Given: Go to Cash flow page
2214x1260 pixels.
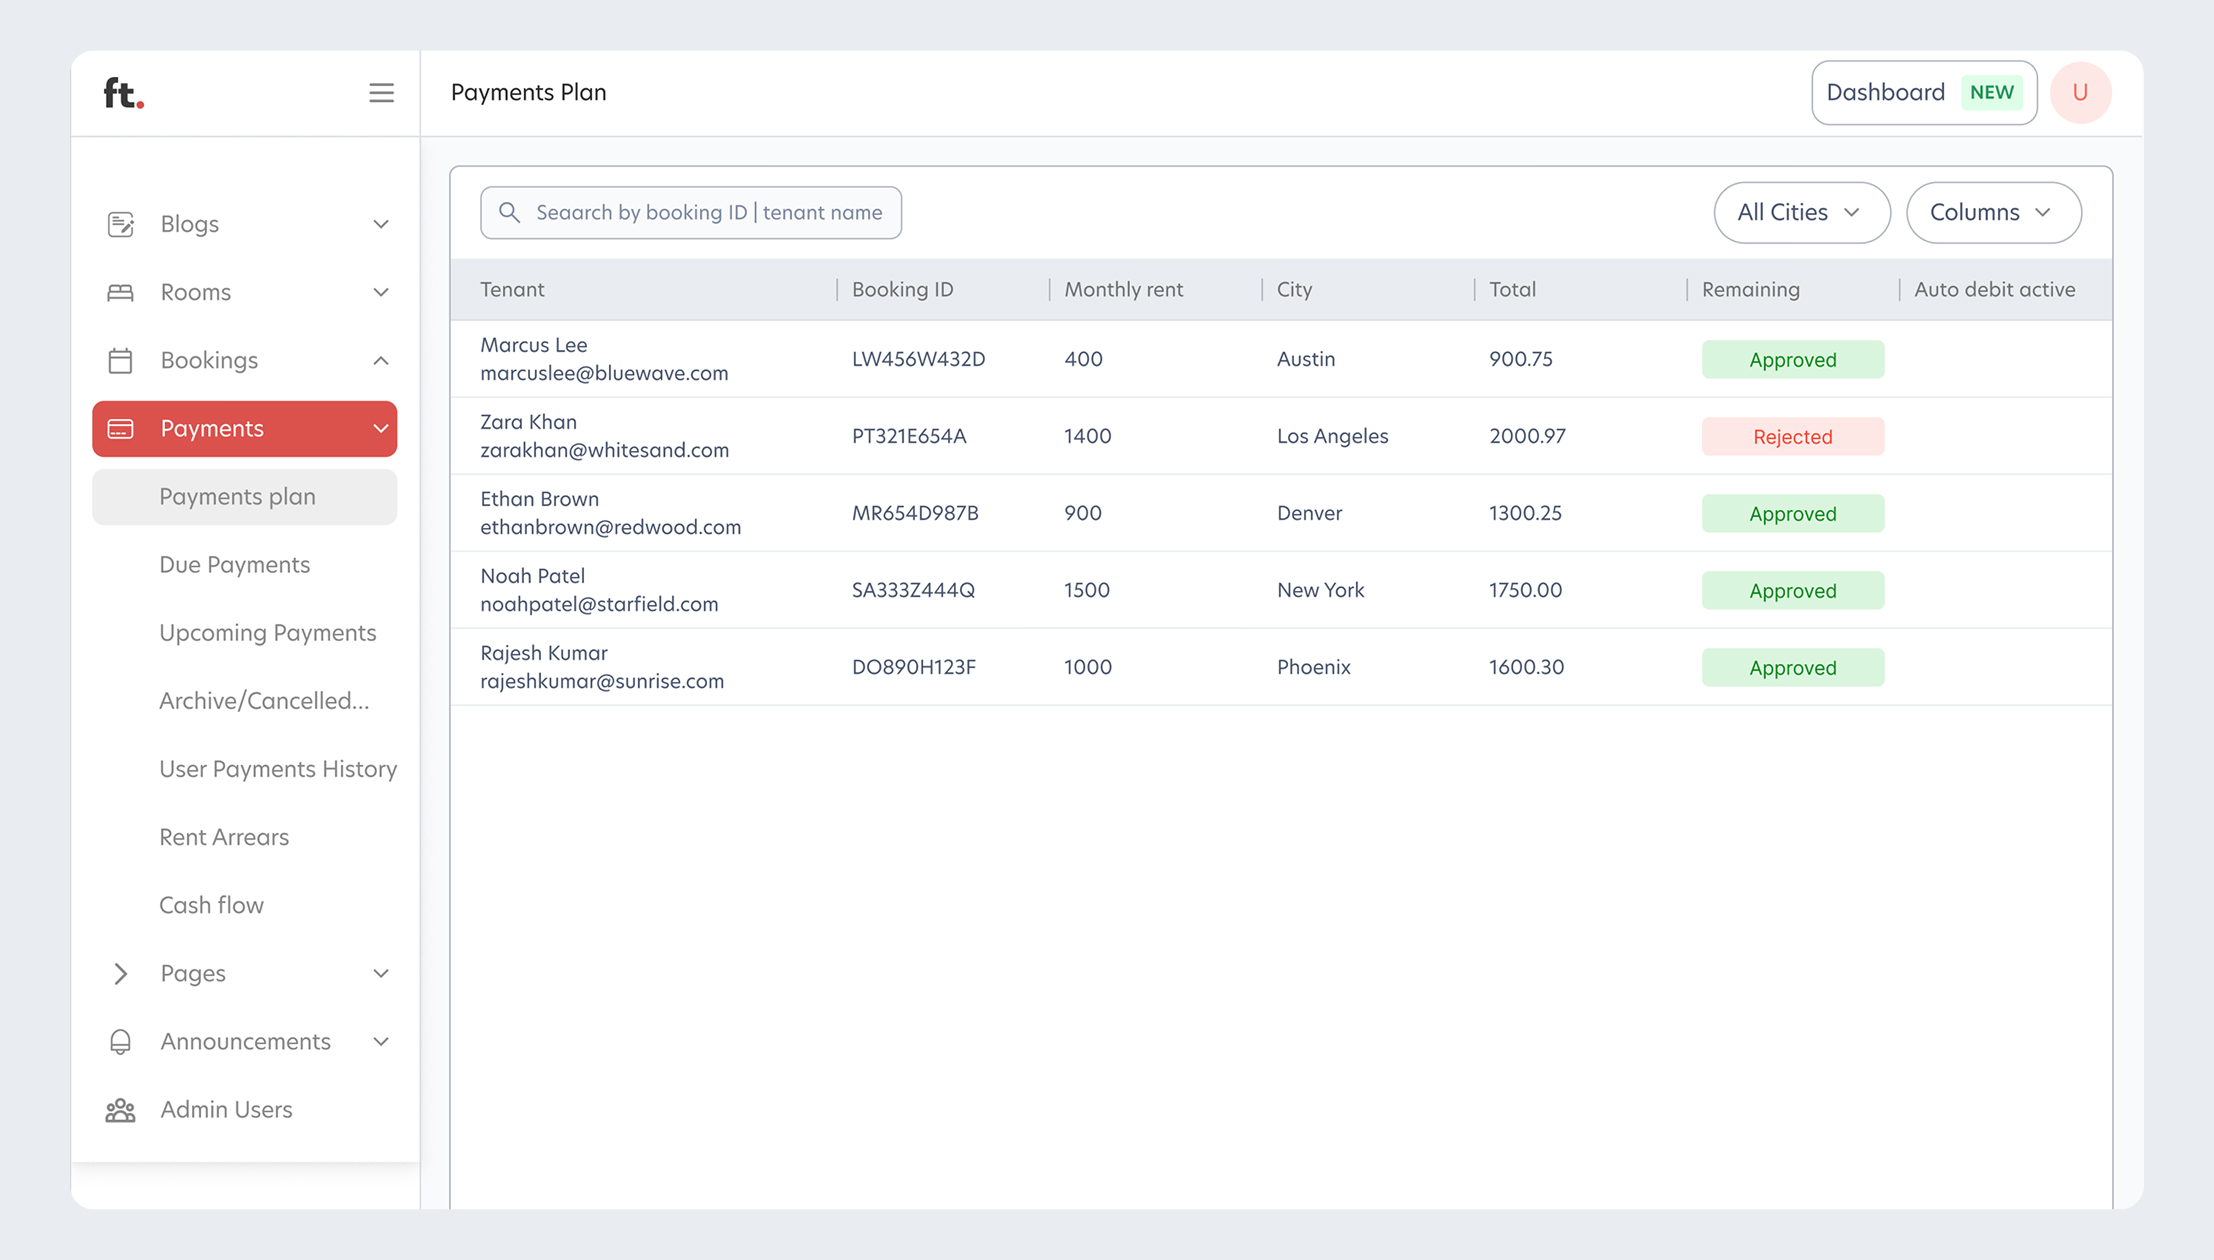Looking at the screenshot, I should (212, 905).
